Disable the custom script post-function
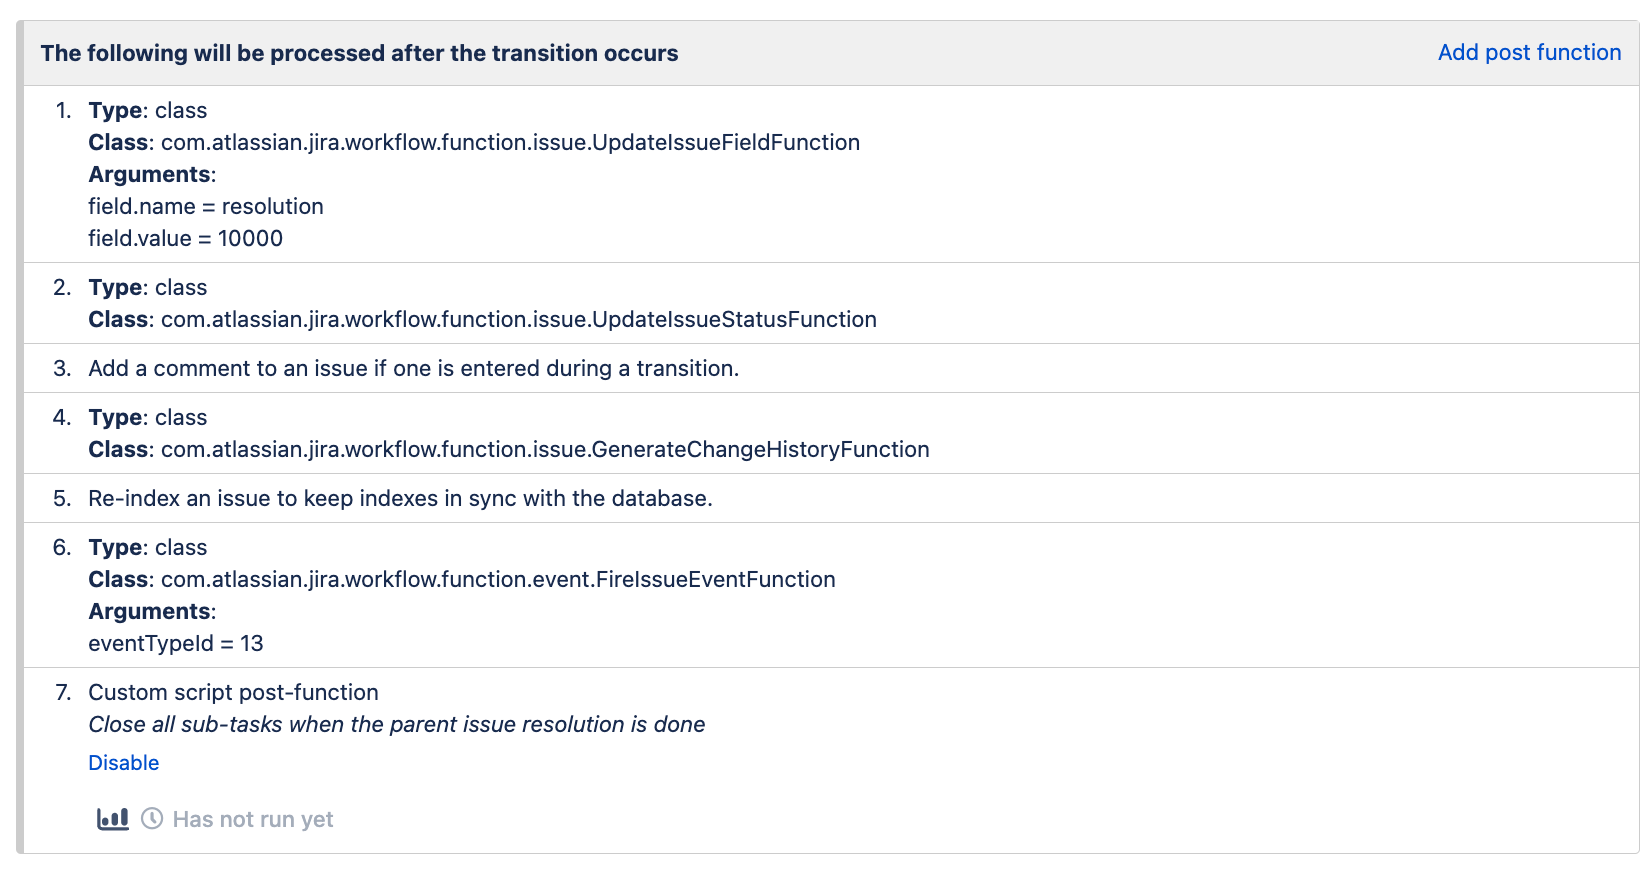The width and height of the screenshot is (1652, 872). coord(123,763)
